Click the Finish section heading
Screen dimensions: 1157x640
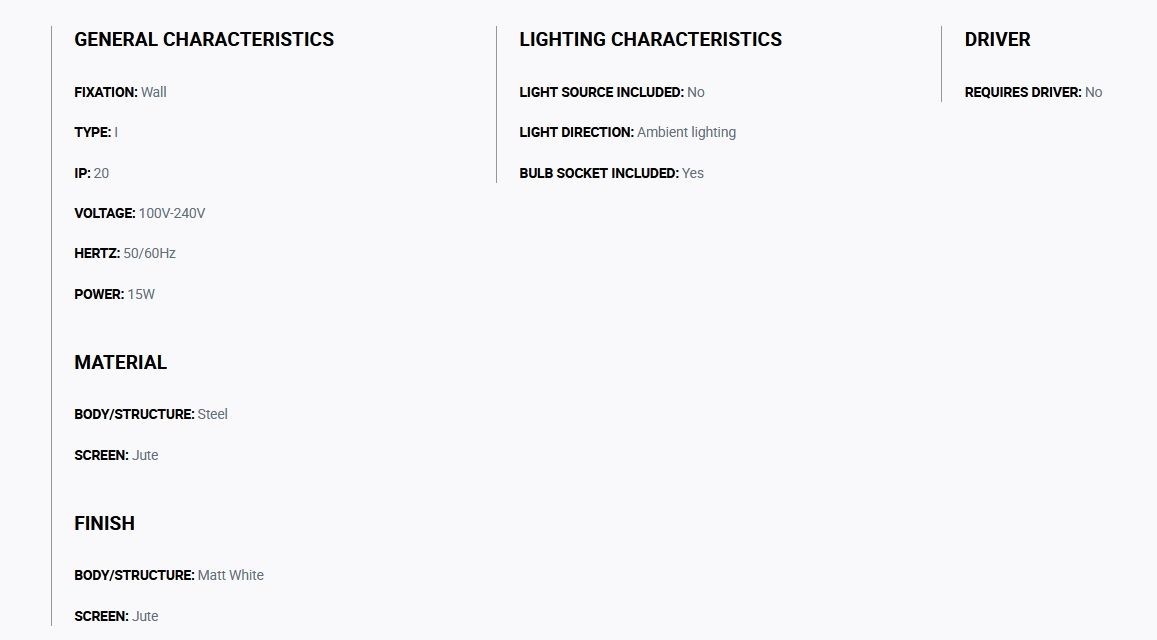coord(104,523)
